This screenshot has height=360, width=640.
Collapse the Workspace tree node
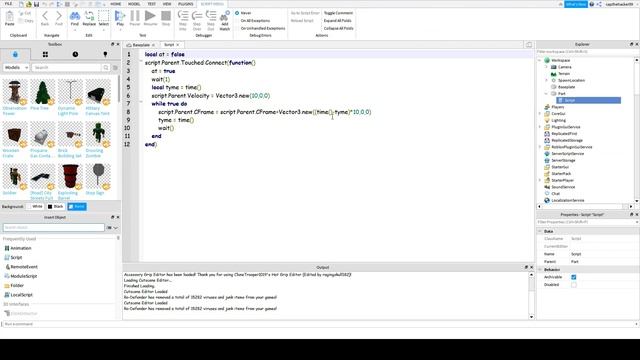[540, 60]
